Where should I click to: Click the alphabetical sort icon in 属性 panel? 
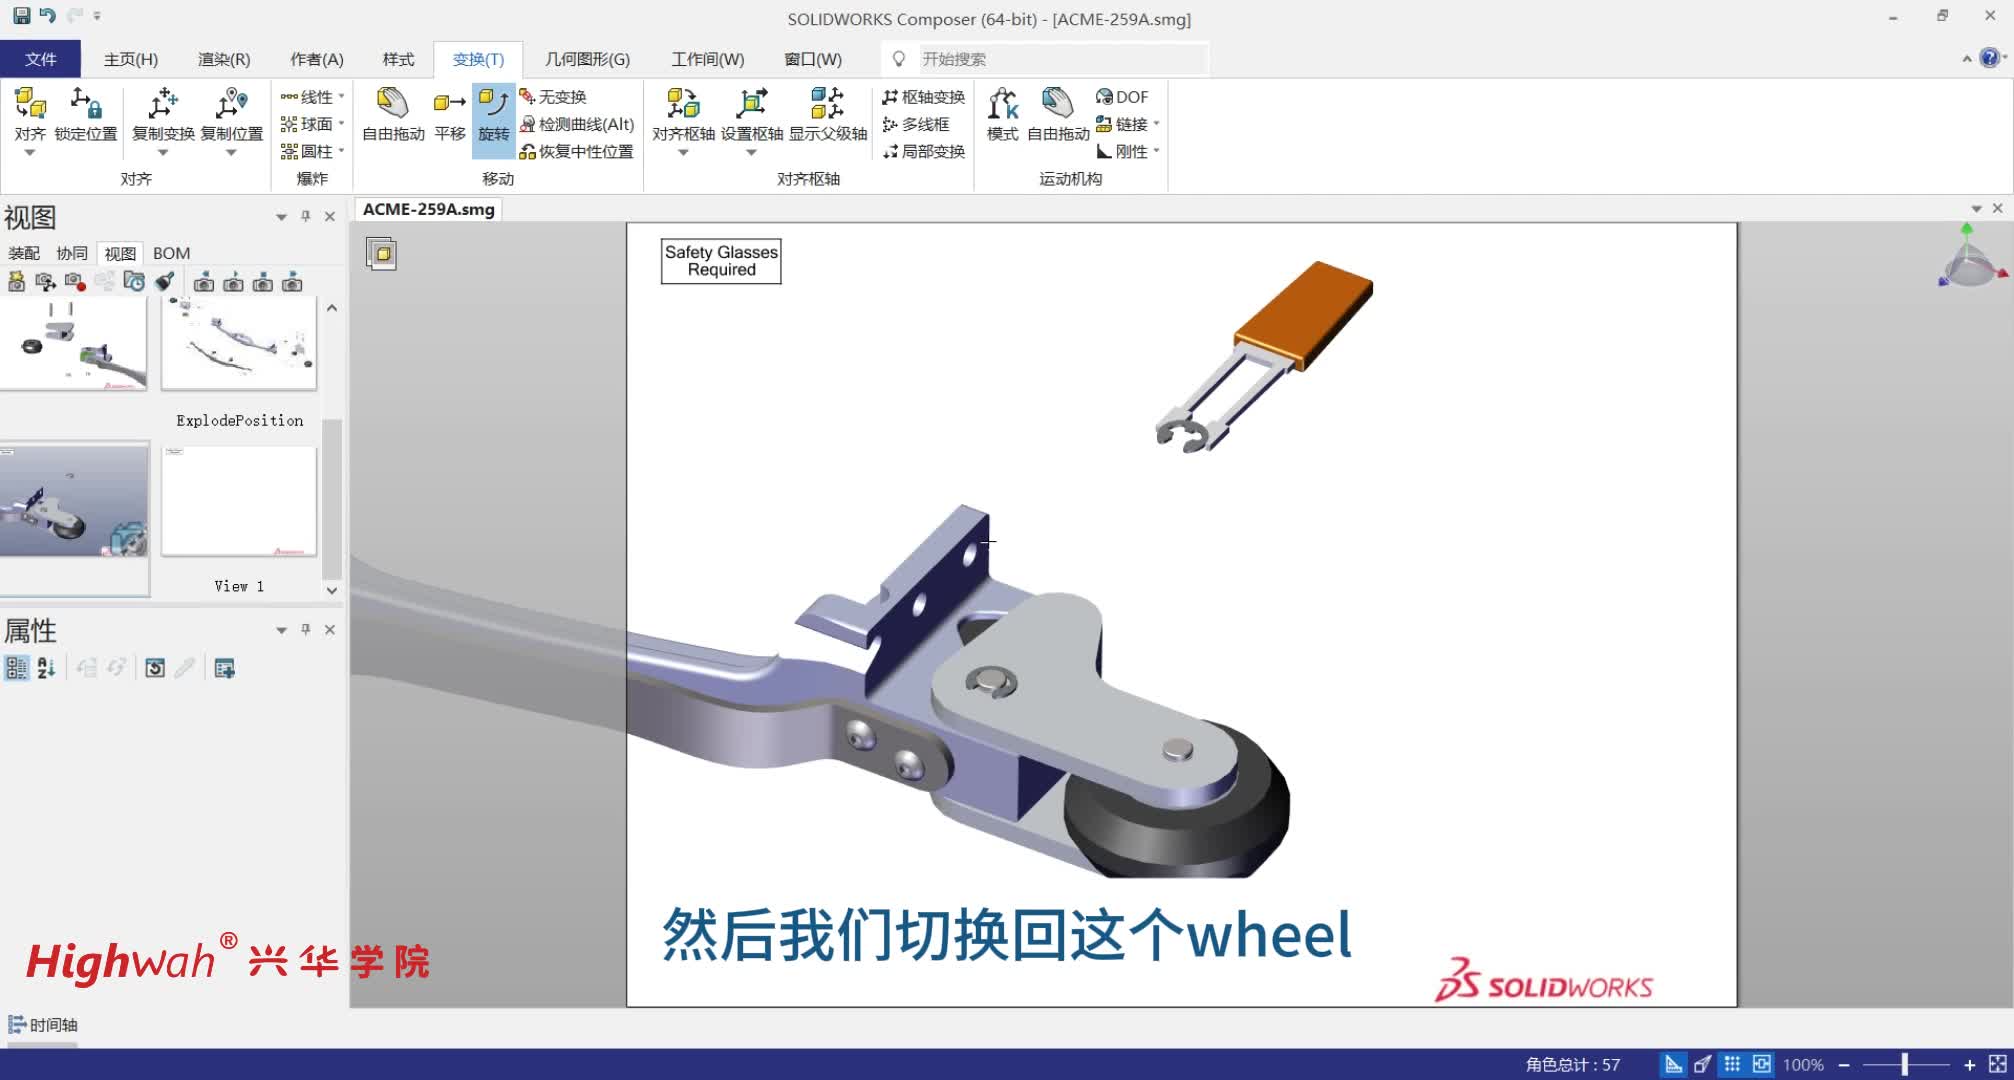pyautogui.click(x=46, y=668)
